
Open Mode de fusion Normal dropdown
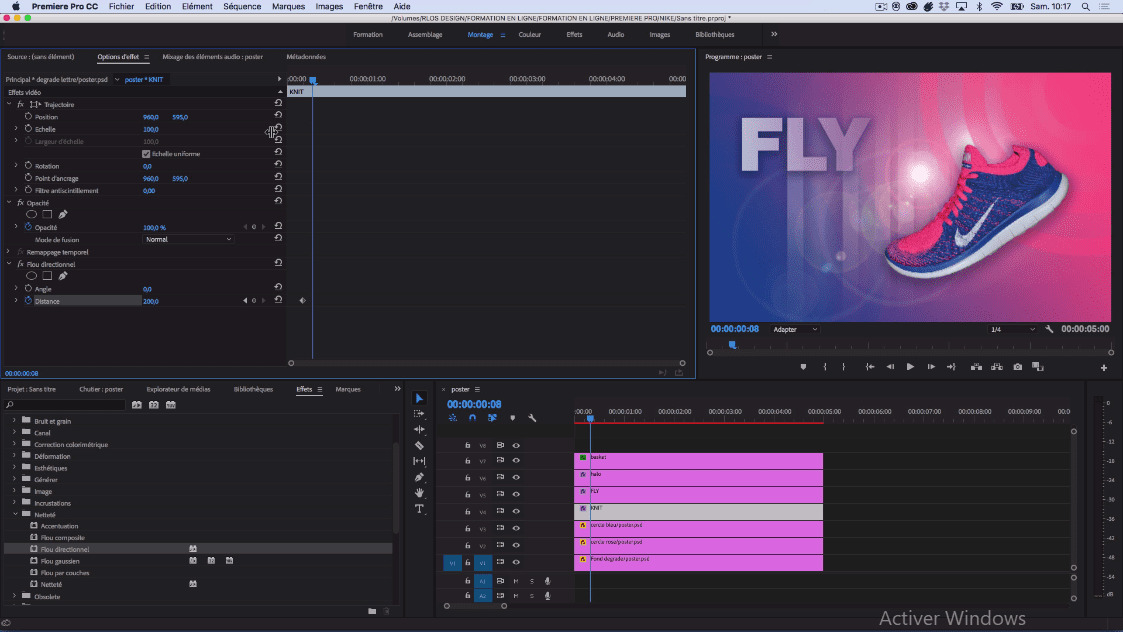(188, 239)
